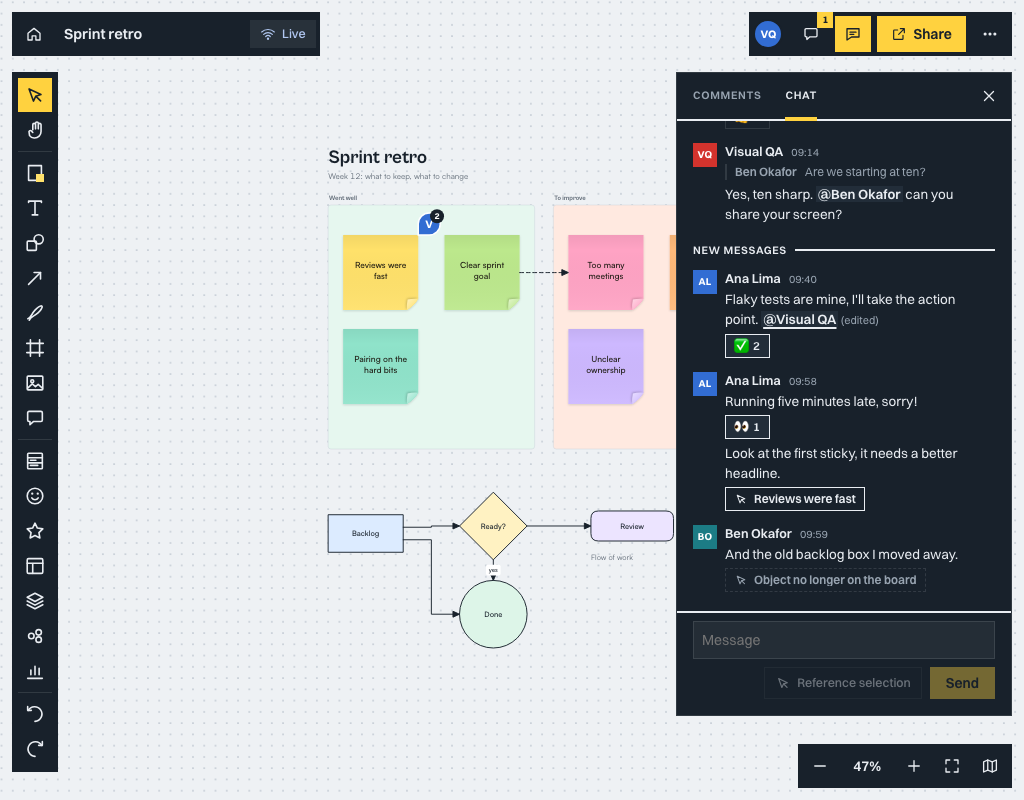Select the arrow connector tool
Screen dimensions: 1024x800
tap(35, 278)
